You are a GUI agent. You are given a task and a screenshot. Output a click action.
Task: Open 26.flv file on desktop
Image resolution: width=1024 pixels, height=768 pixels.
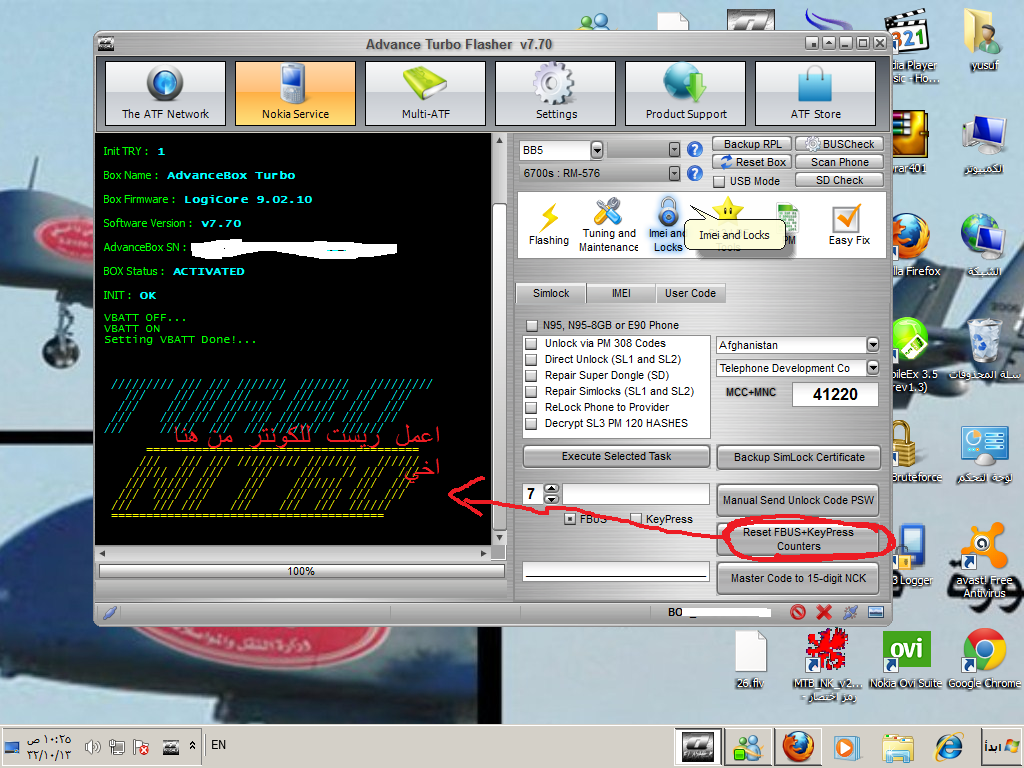point(750,660)
